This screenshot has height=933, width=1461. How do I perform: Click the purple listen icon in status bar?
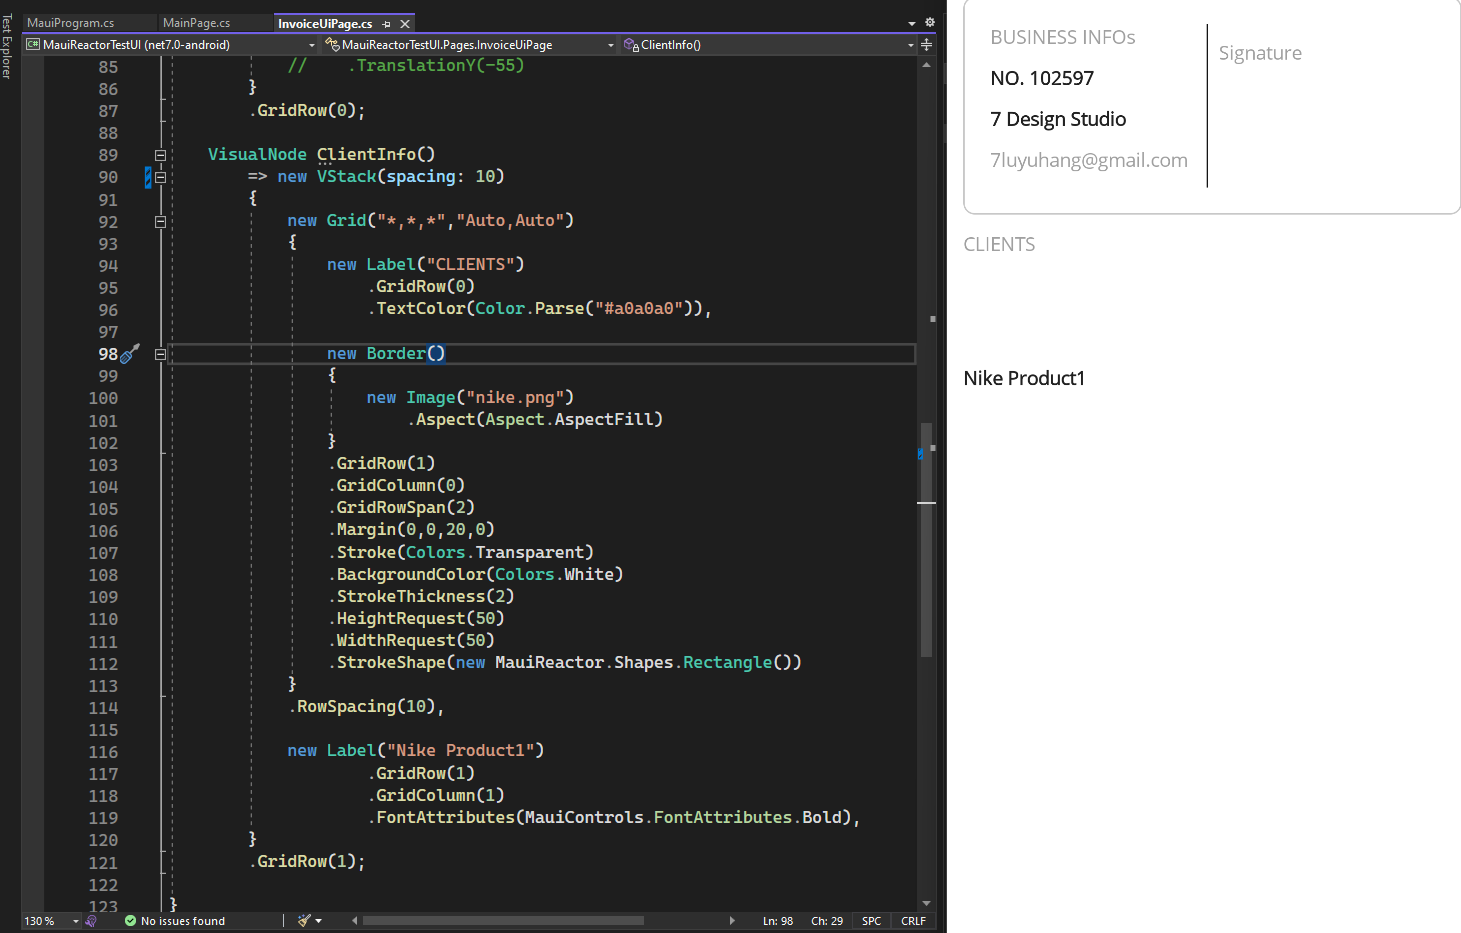92,921
